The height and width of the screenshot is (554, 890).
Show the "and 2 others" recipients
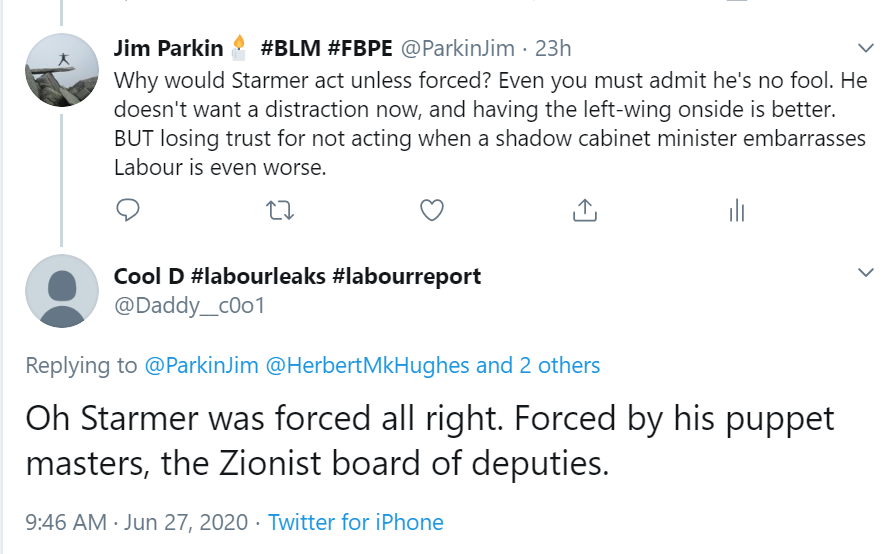538,365
